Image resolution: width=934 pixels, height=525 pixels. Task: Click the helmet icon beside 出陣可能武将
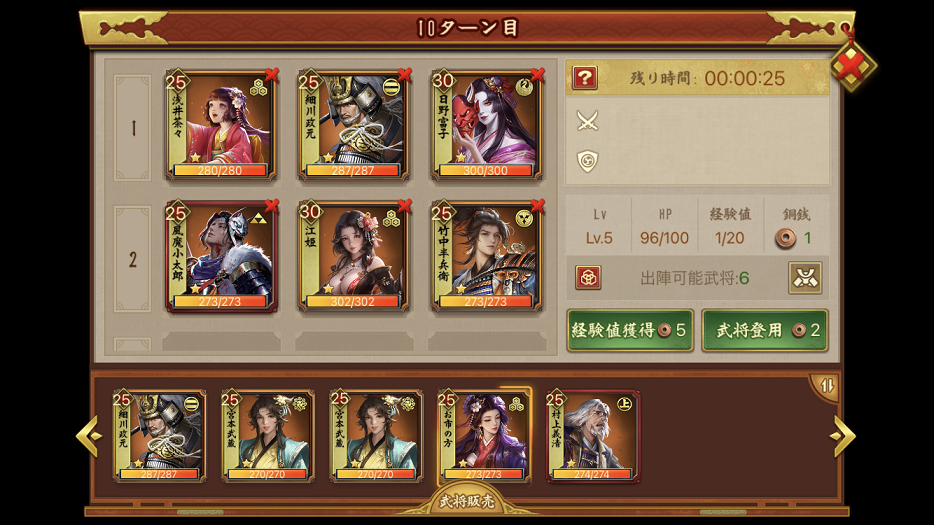[x=805, y=278]
